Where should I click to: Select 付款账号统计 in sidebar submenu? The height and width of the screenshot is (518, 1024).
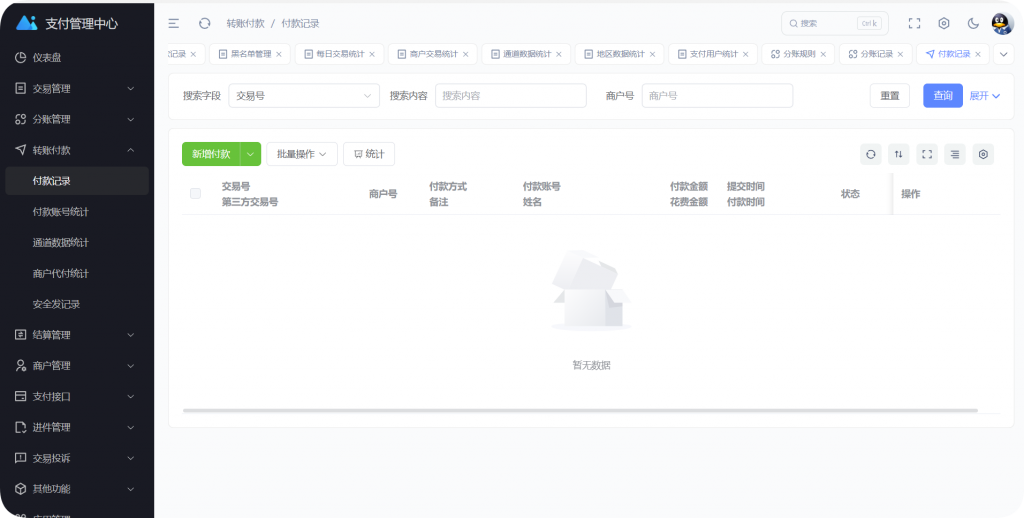click(x=77, y=212)
